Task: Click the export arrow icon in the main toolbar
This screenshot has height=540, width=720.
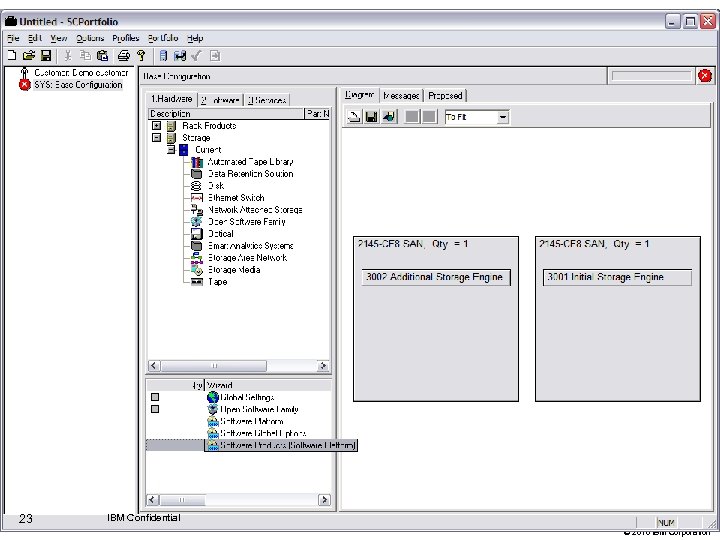Action: point(214,56)
